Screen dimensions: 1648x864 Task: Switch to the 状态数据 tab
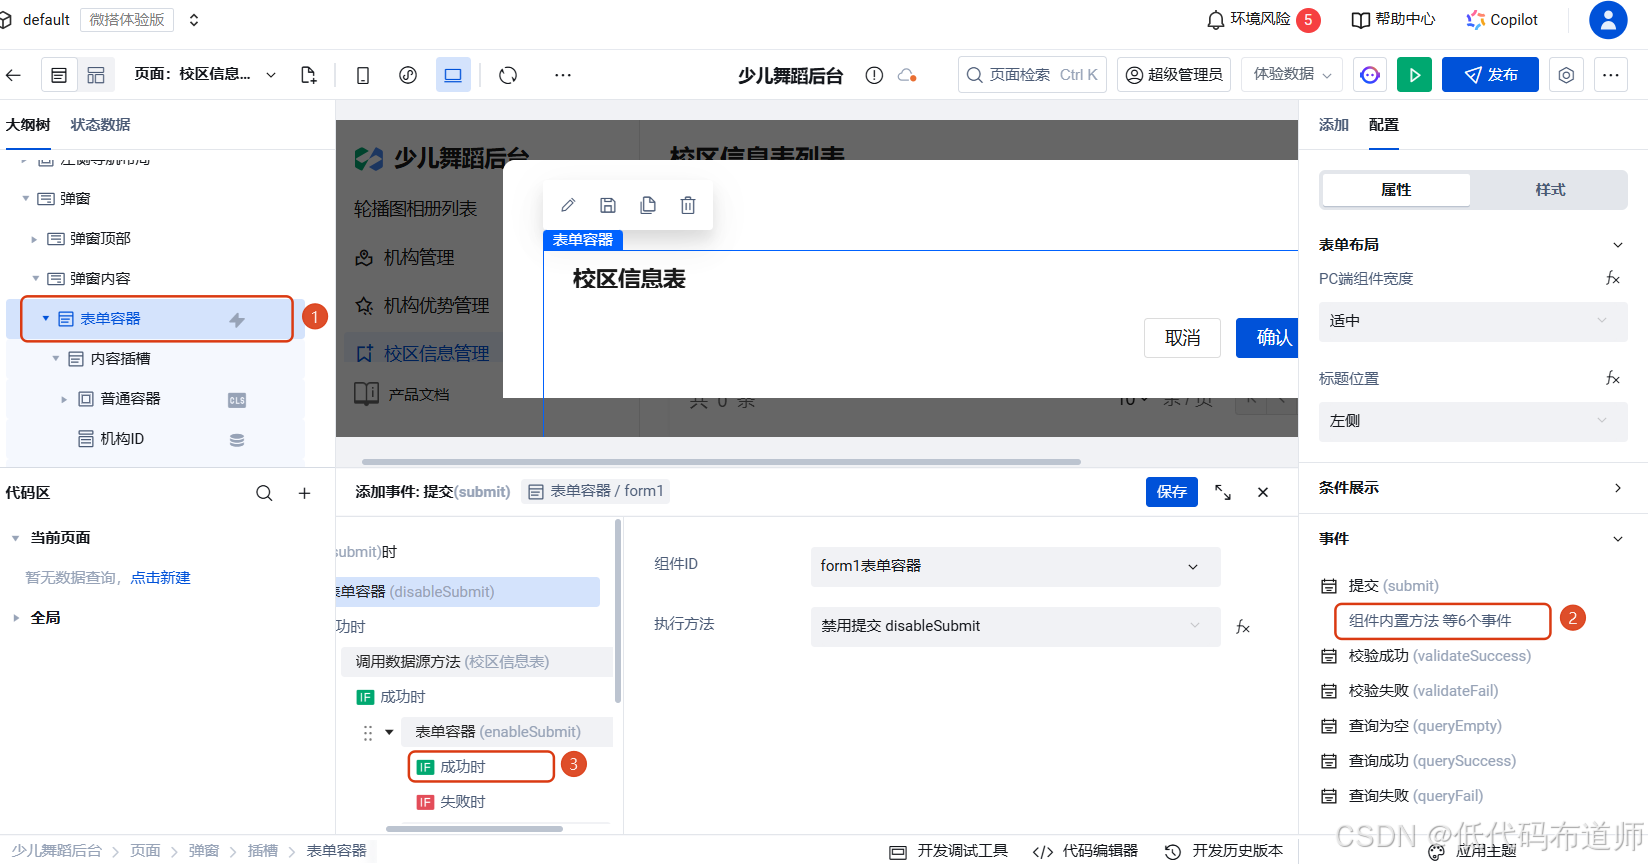100,125
